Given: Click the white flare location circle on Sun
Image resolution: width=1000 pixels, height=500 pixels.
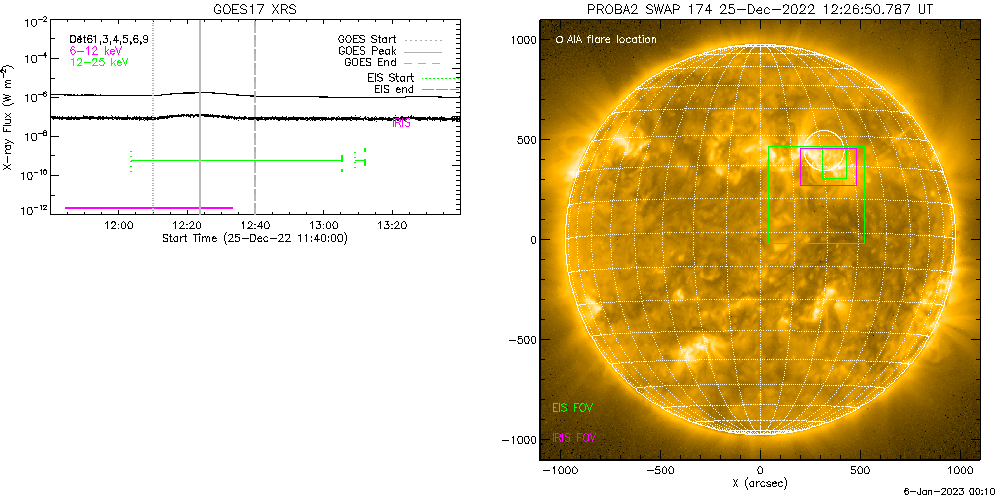Looking at the screenshot, I should tap(824, 151).
